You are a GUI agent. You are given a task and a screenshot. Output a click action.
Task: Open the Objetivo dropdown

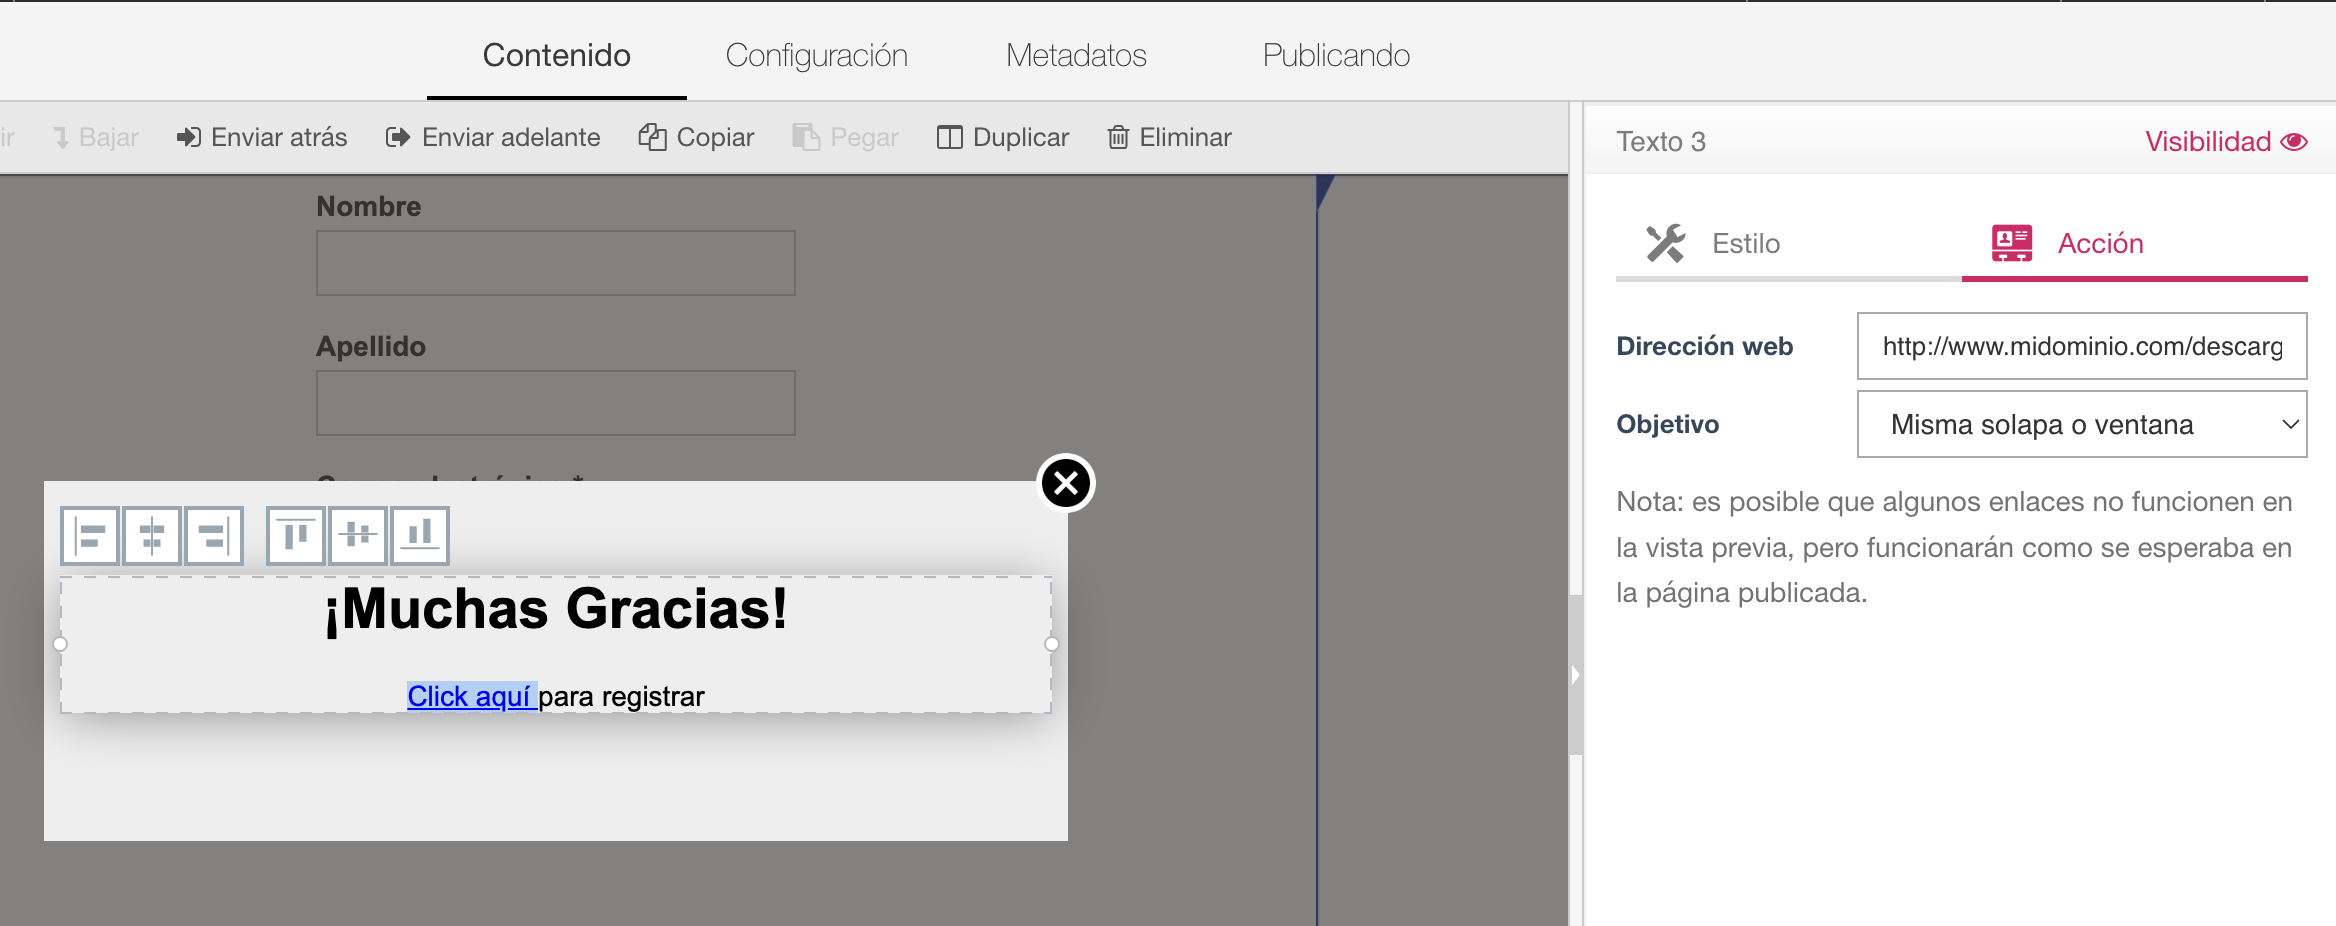tap(2081, 425)
